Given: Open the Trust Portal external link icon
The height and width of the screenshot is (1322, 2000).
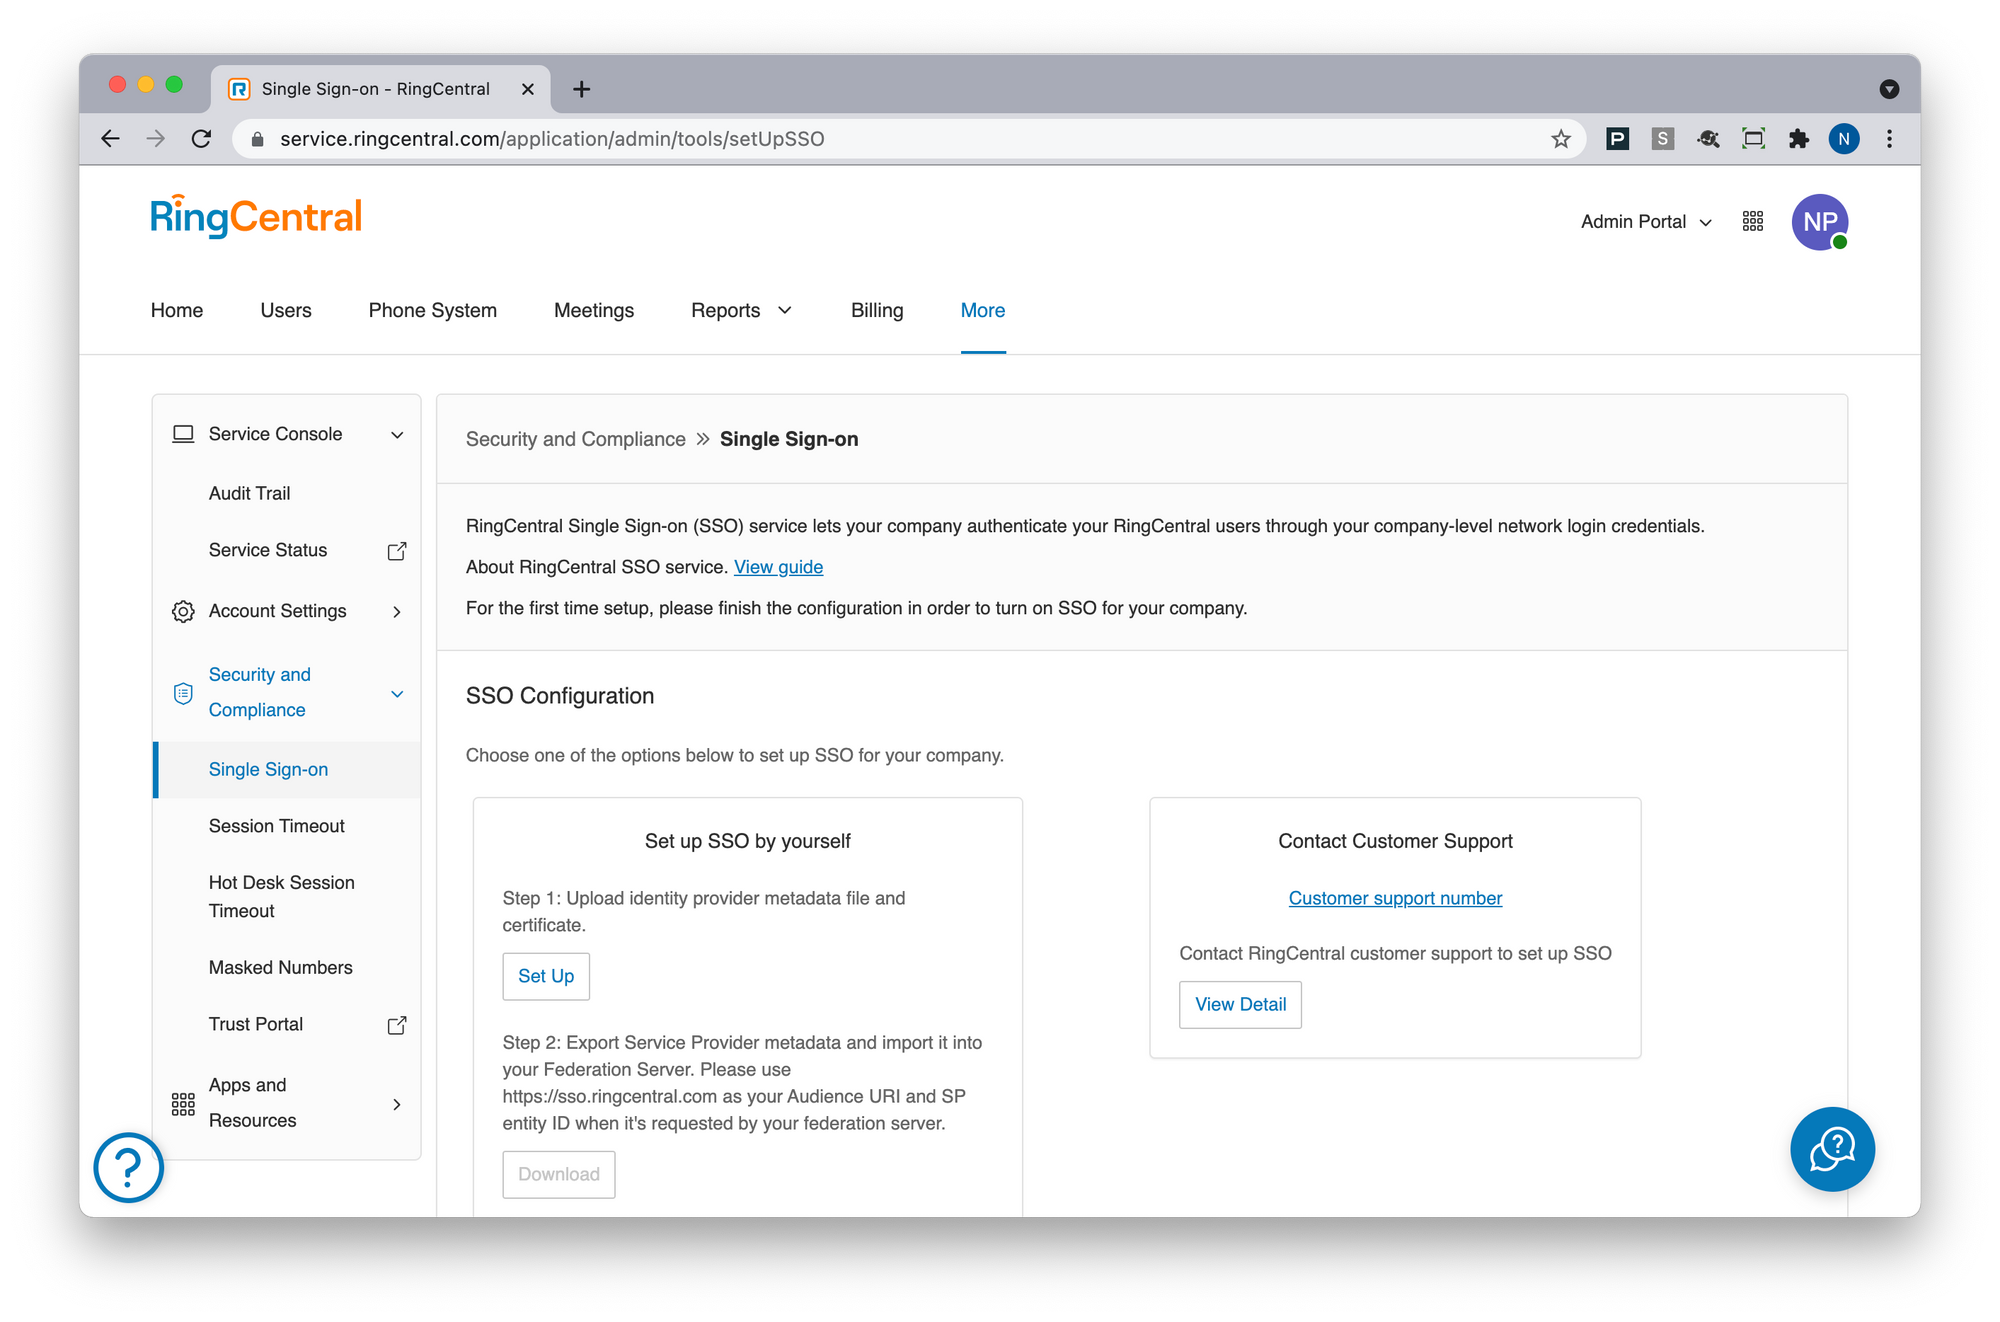Looking at the screenshot, I should tap(397, 1025).
